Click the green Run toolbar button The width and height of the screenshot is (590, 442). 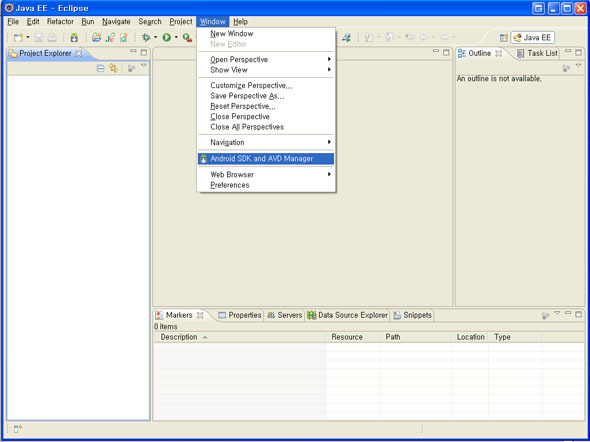(167, 37)
